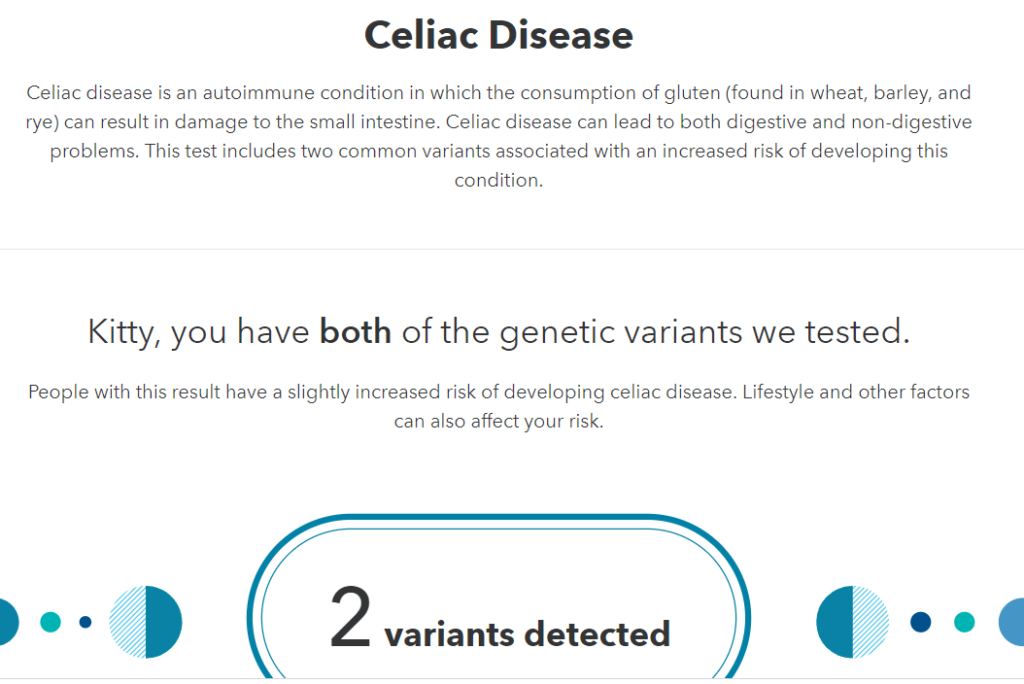Click the bold word 'both' in headline

355,331
